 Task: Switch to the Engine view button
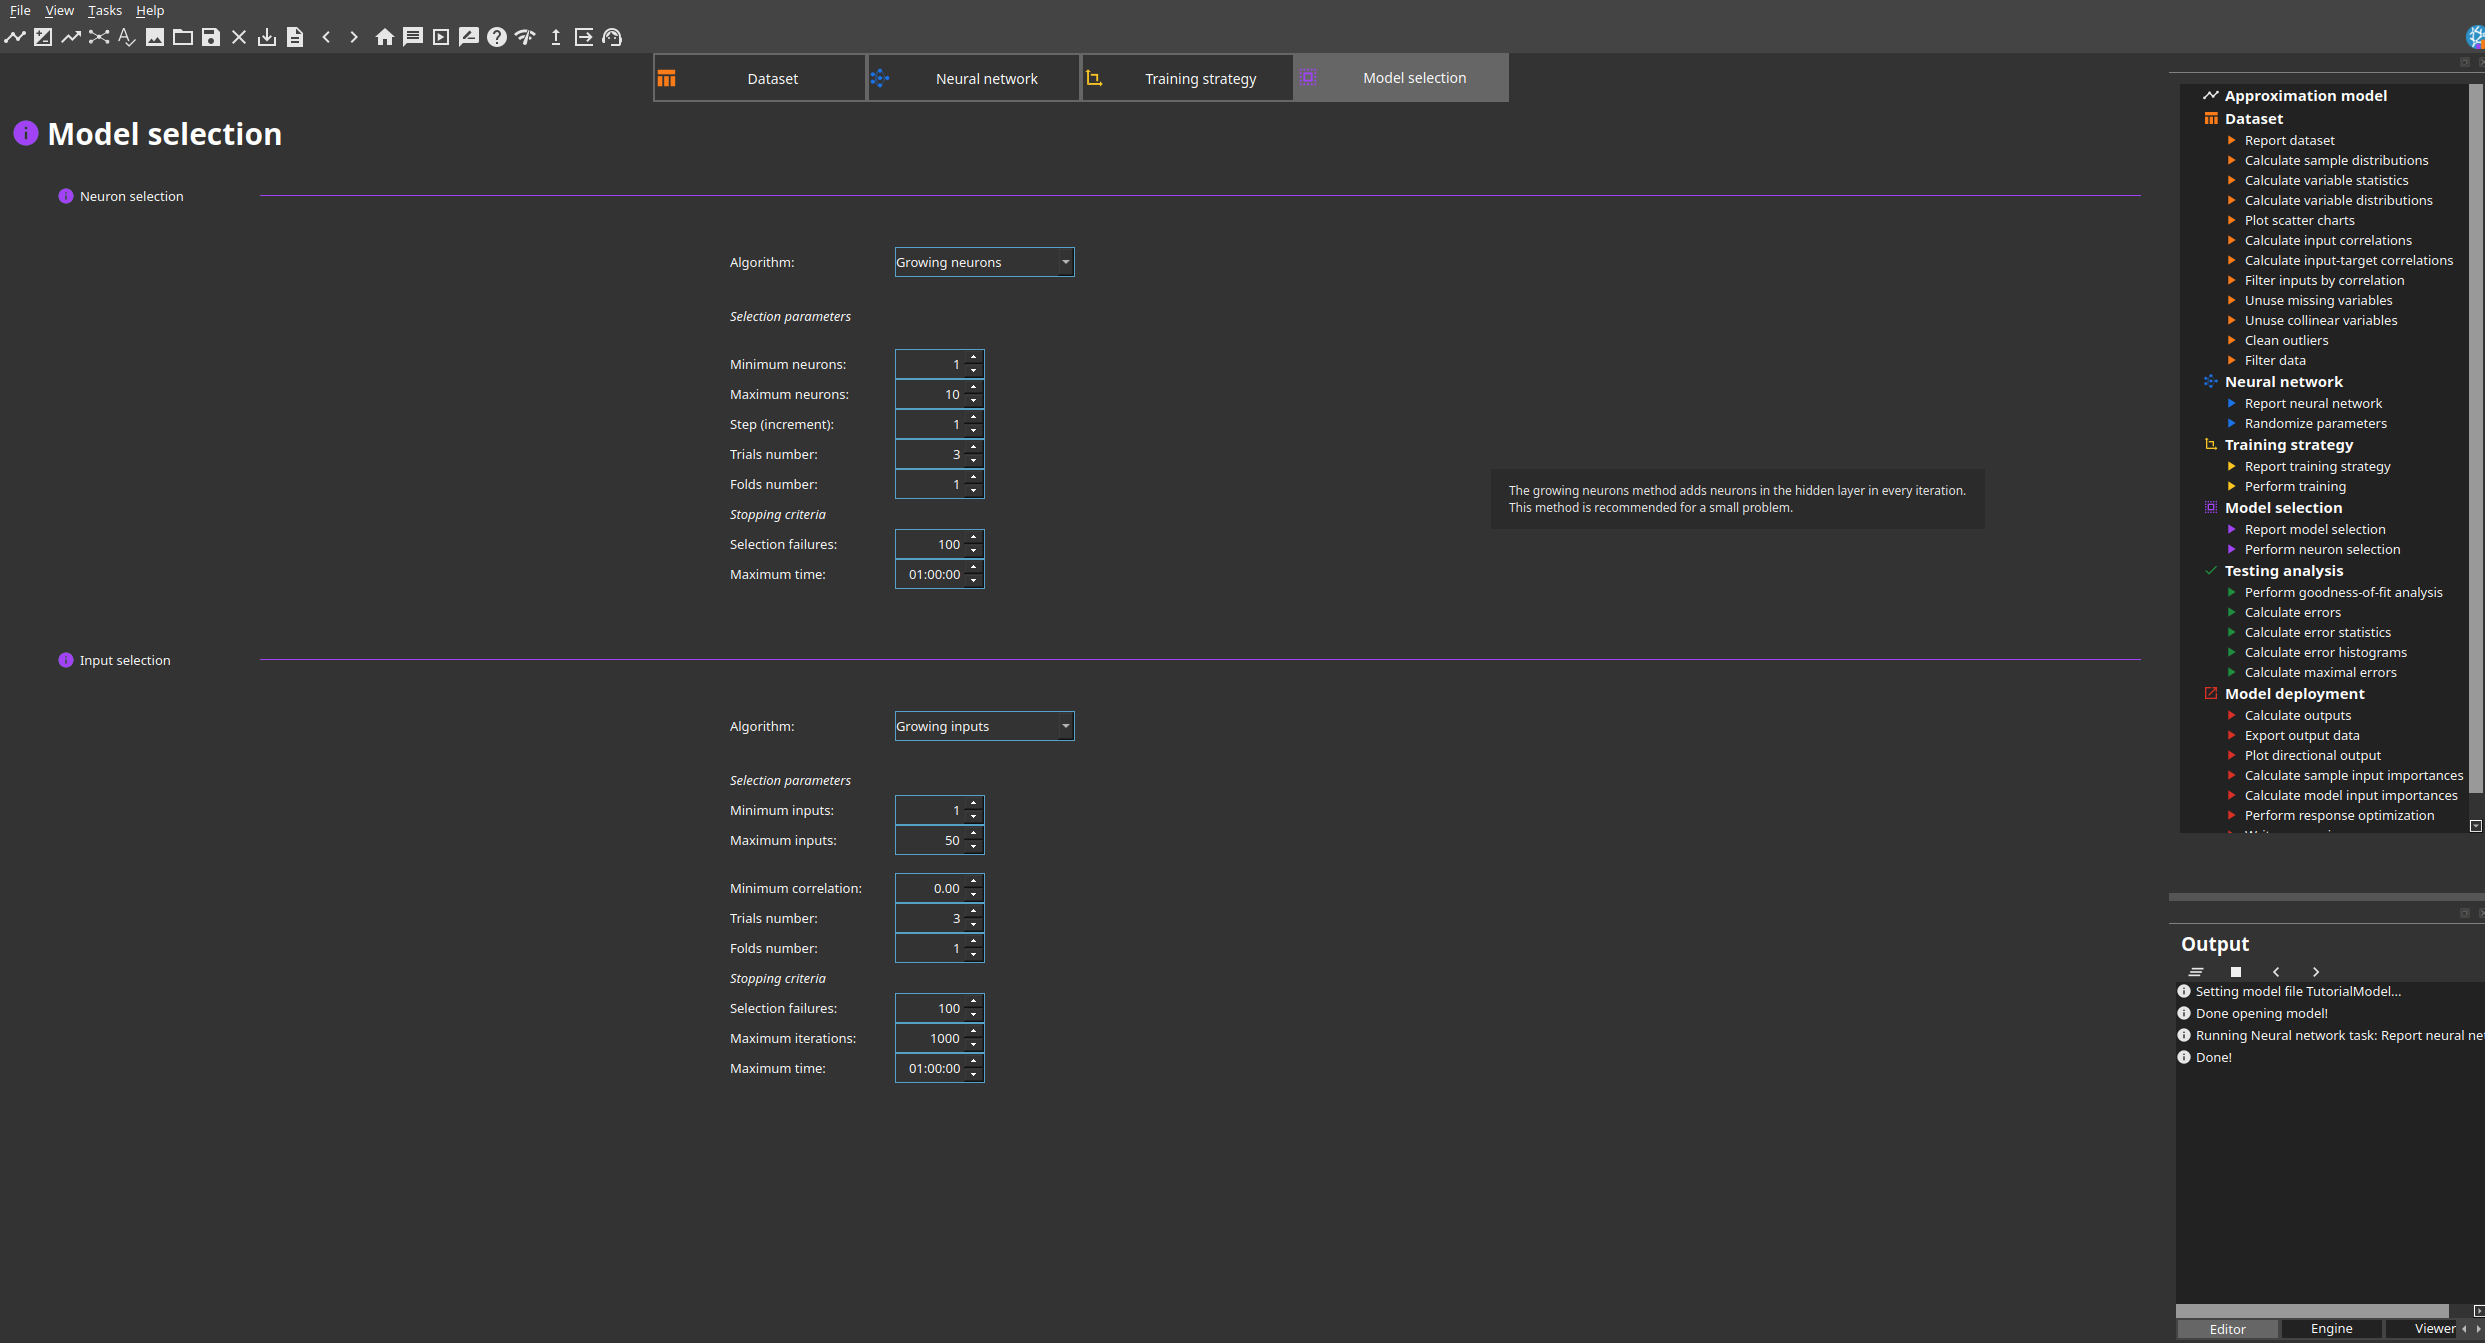(x=2331, y=1329)
